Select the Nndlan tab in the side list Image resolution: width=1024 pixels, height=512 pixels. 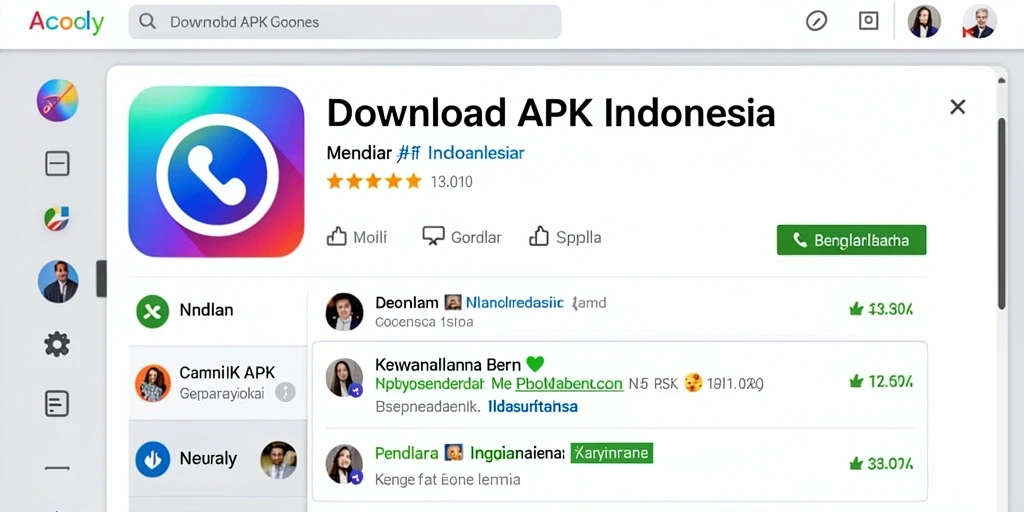[x=218, y=311]
